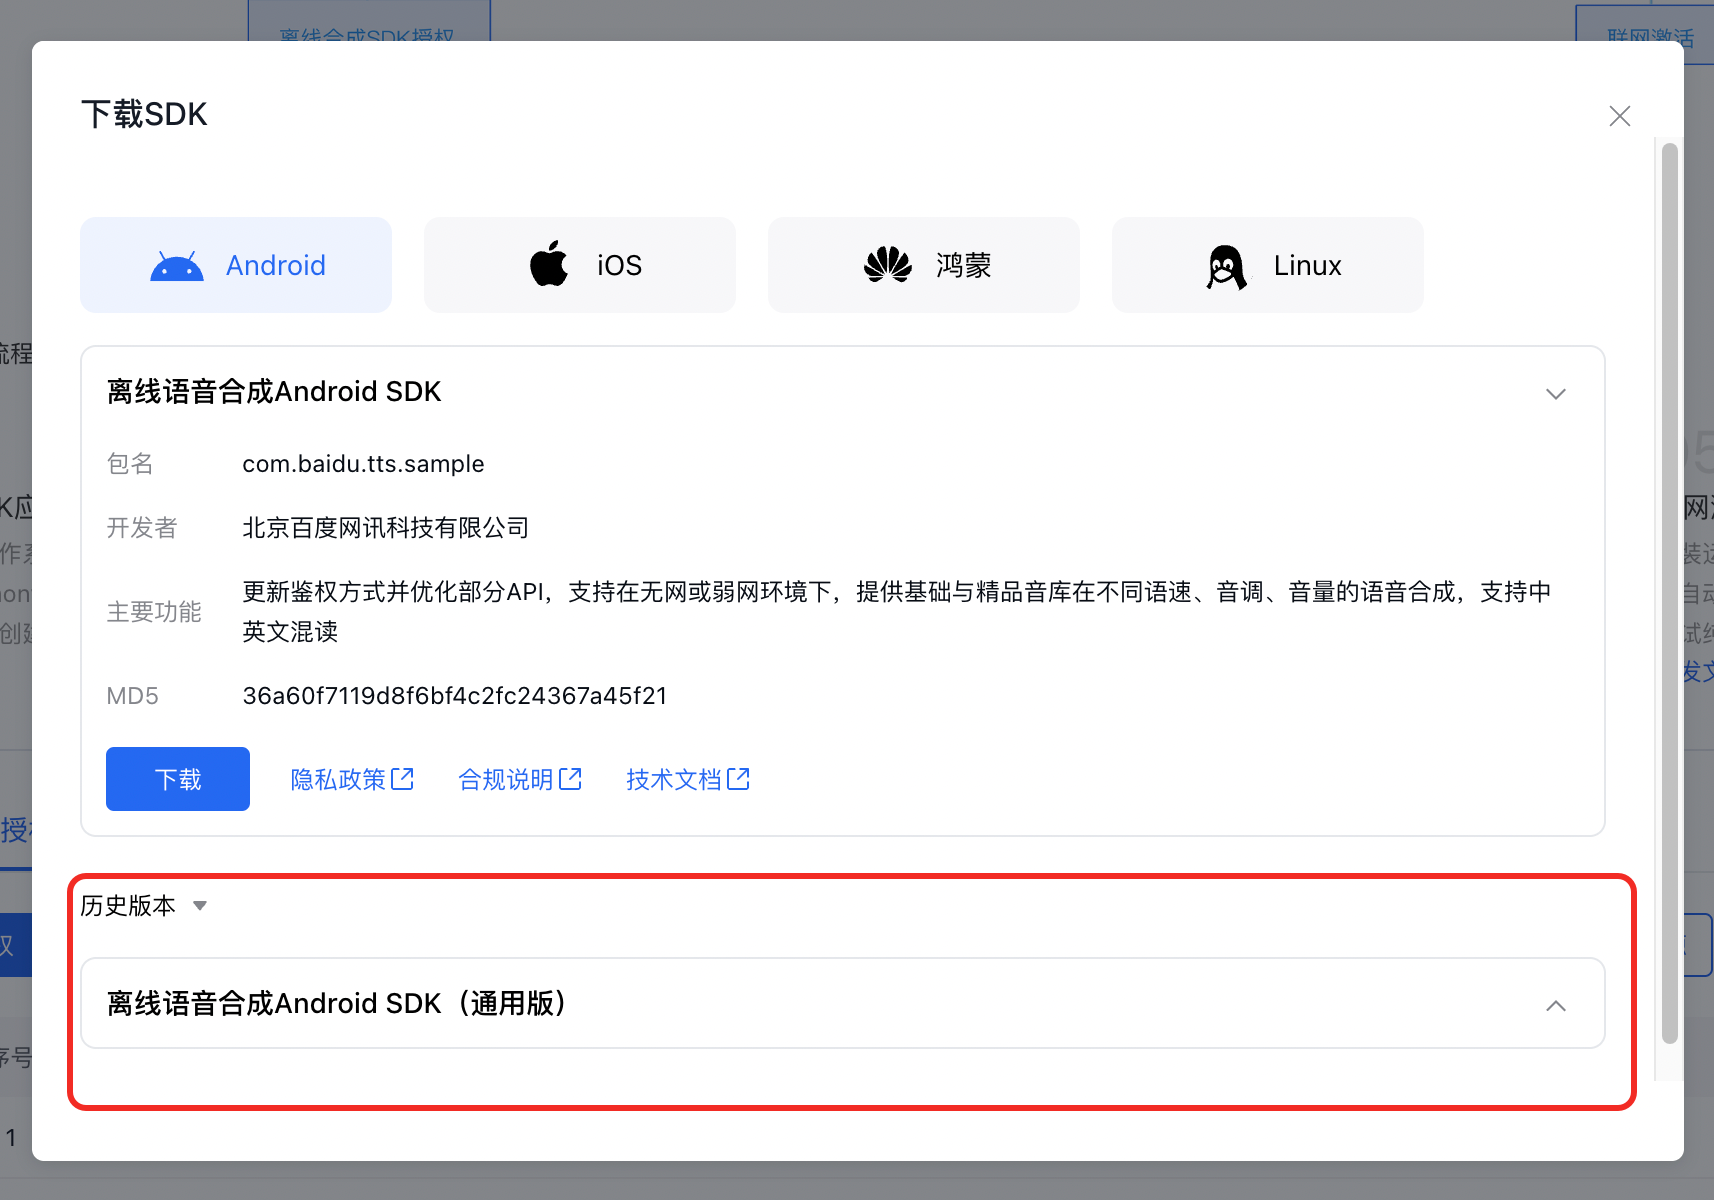The height and width of the screenshot is (1200, 1714).
Task: Click the 历史版本 label
Action: coord(128,906)
